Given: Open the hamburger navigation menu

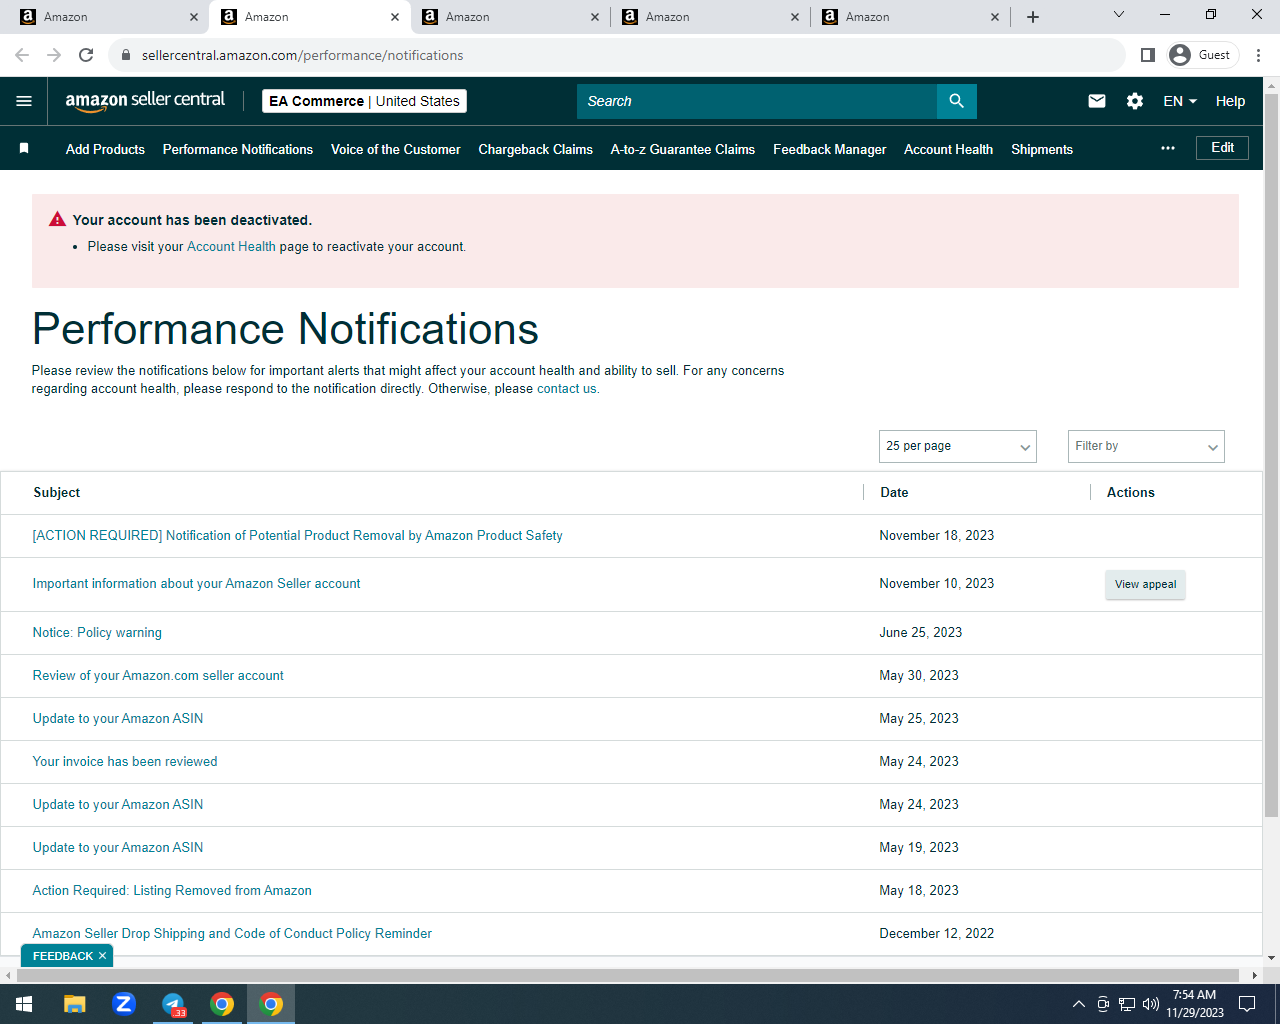Looking at the screenshot, I should 24,101.
